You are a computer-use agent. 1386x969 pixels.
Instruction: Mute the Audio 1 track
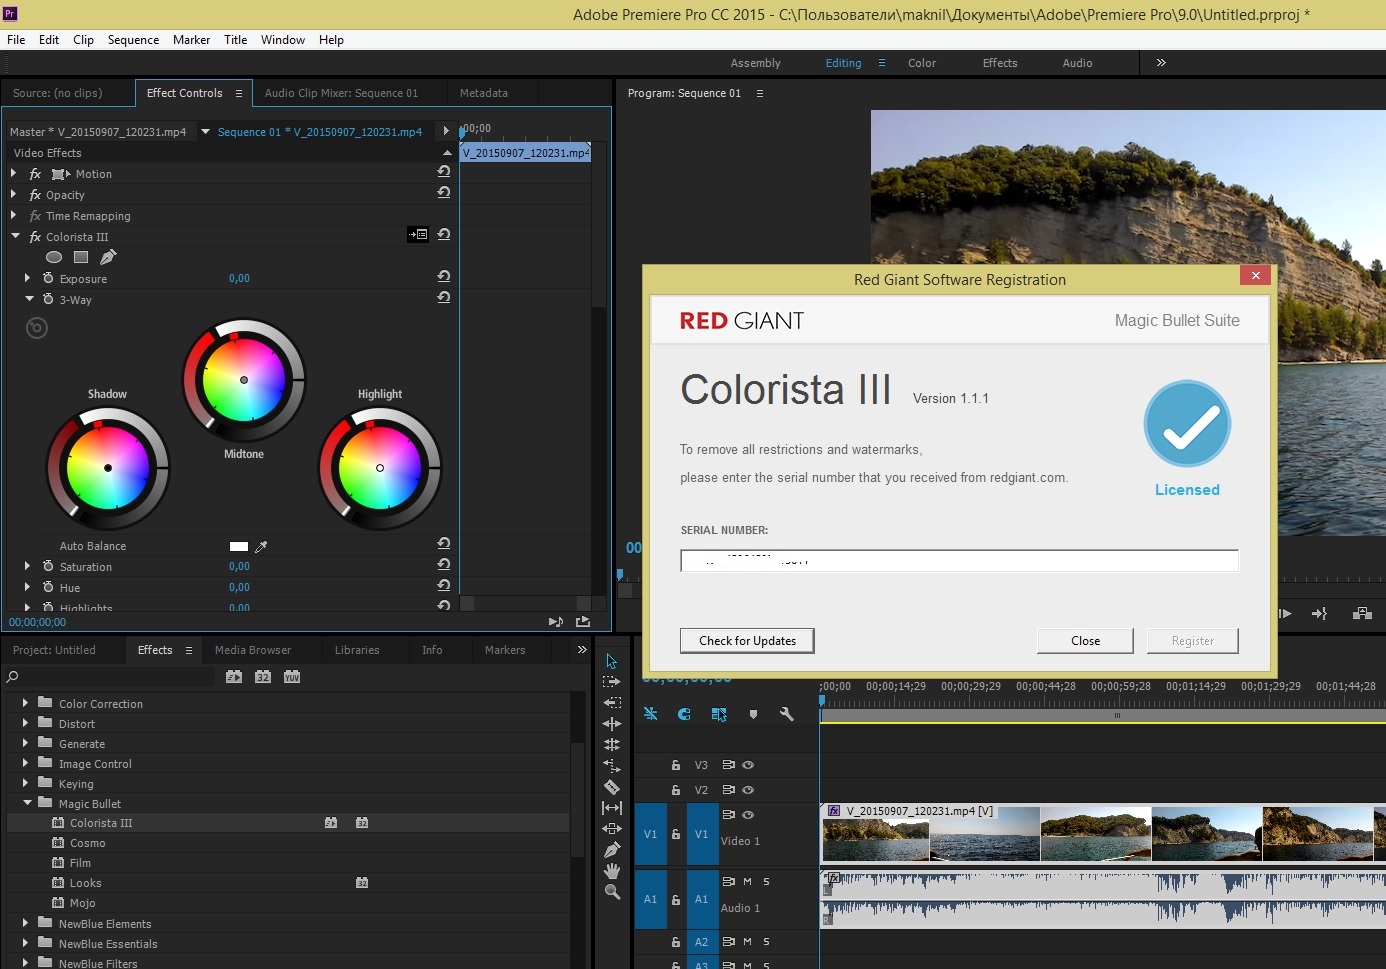coord(747,882)
